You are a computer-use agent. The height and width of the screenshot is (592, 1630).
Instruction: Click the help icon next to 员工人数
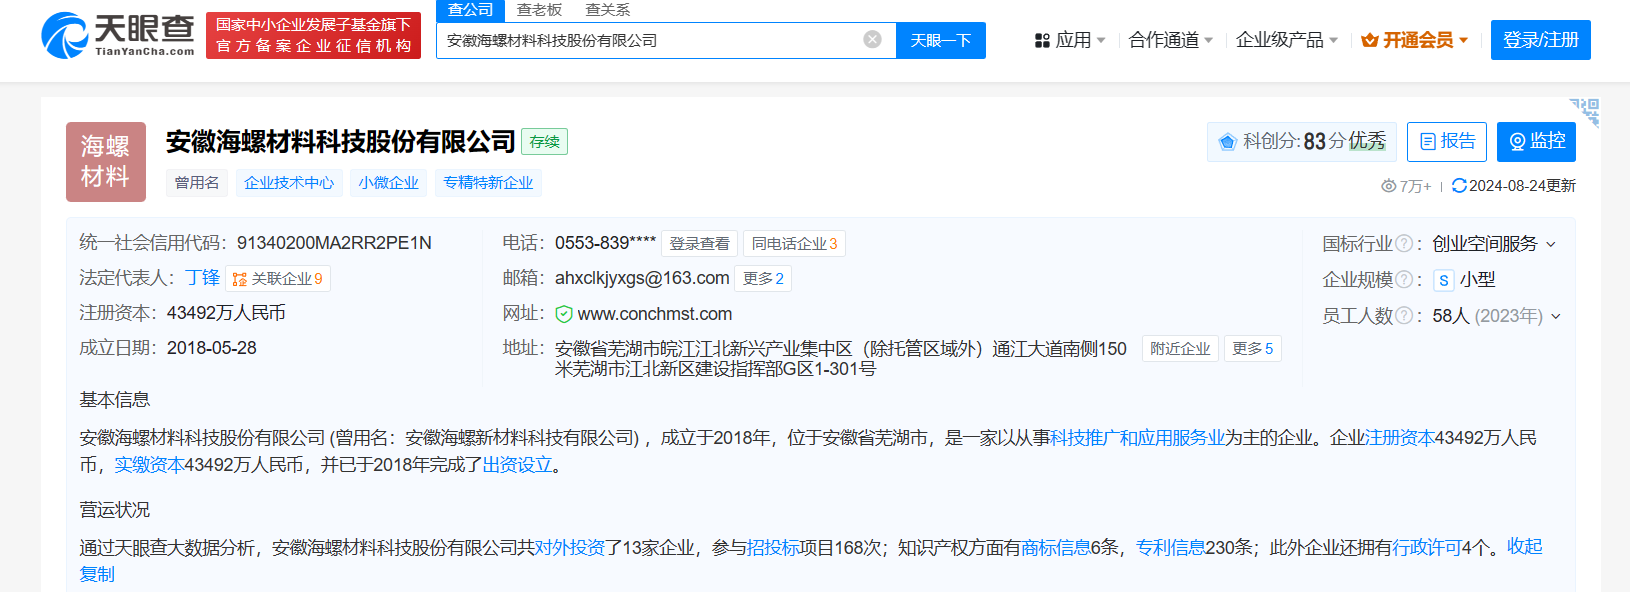coord(1404,316)
